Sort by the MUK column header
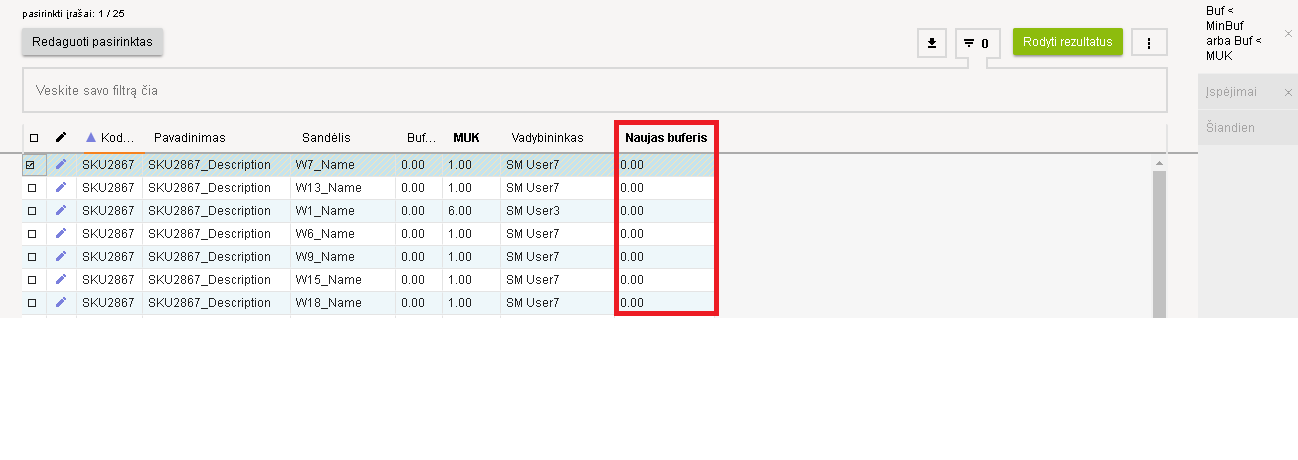1298x460 pixels. [x=466, y=137]
